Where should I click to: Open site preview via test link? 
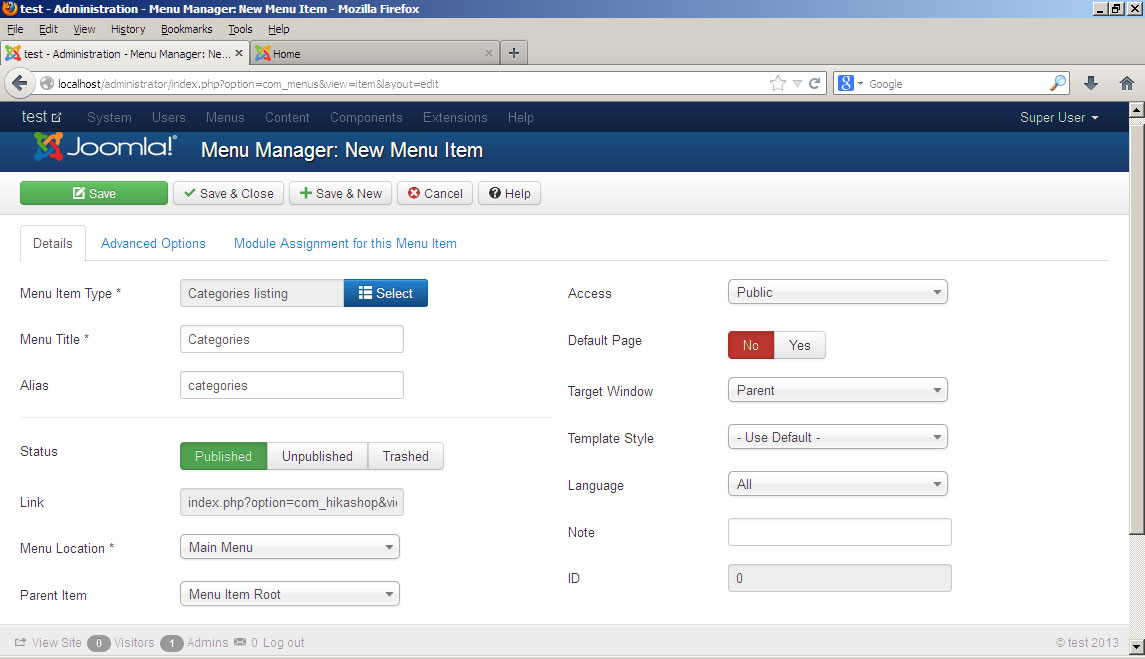point(42,117)
